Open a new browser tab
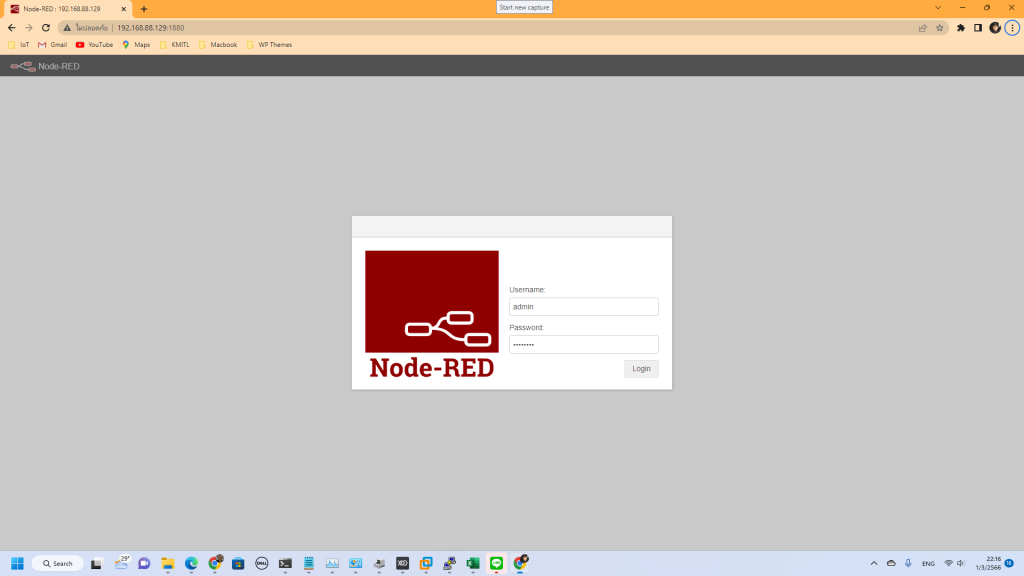This screenshot has width=1024, height=576. coord(143,8)
